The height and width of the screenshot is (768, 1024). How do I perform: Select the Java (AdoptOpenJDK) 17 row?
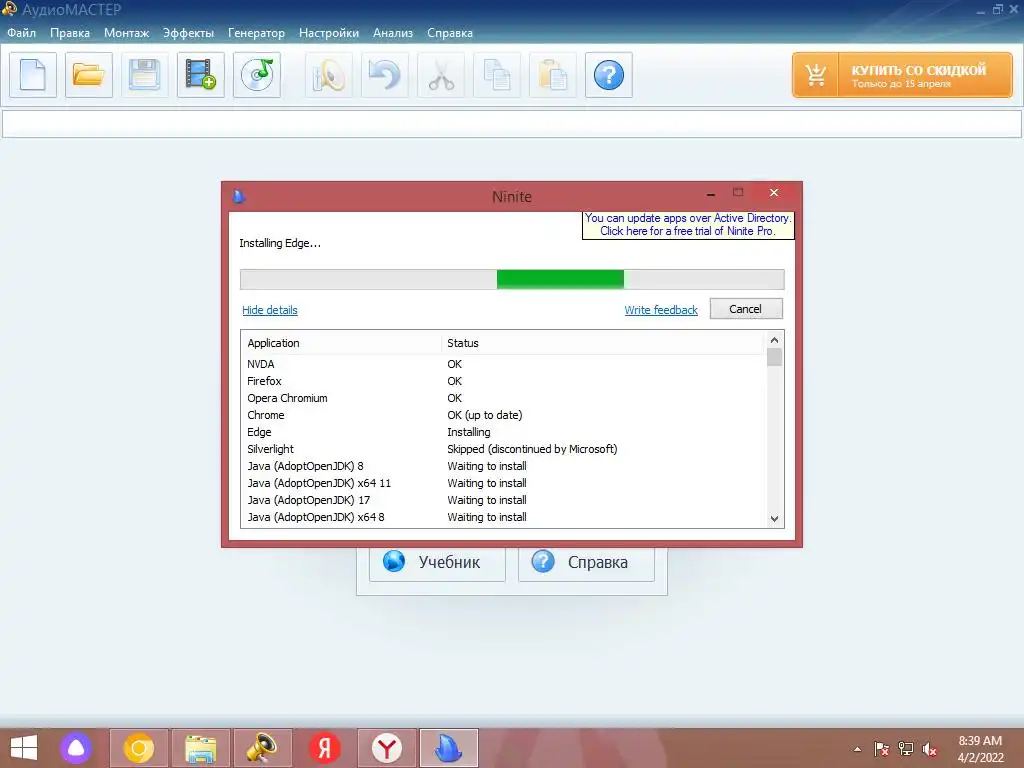click(x=504, y=500)
